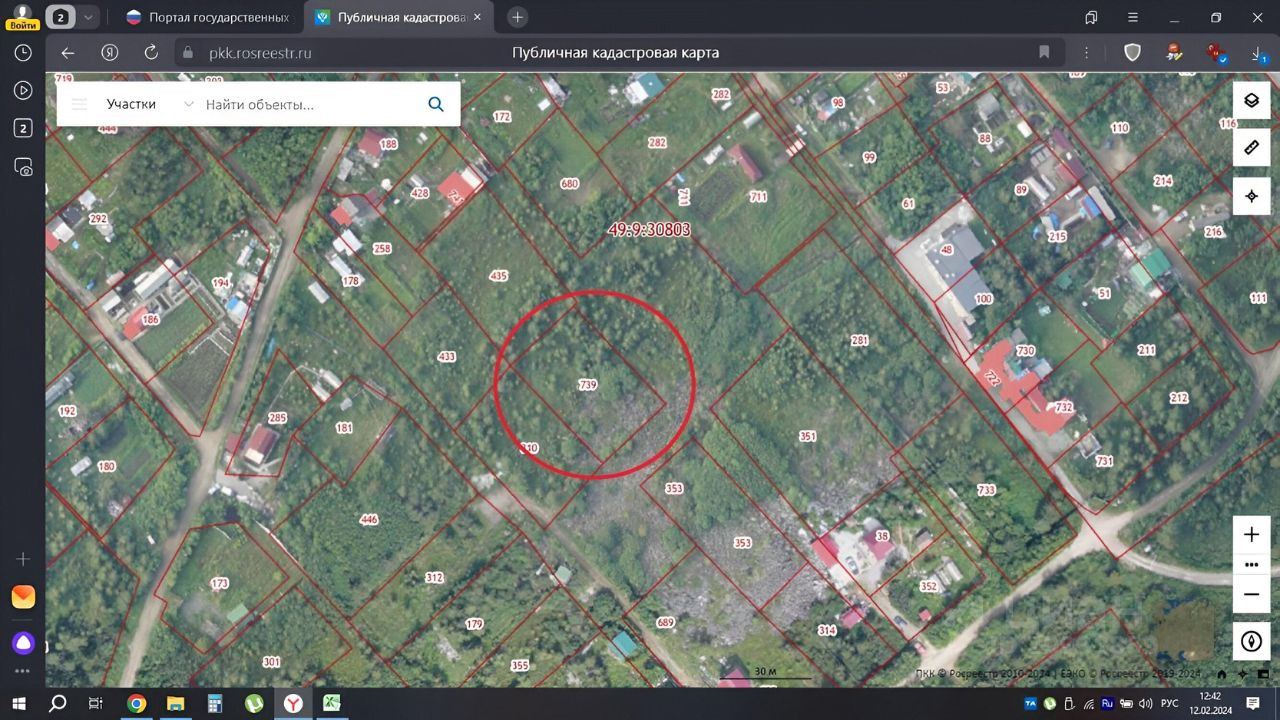The height and width of the screenshot is (720, 1280).
Task: Open the Excel taskbar app
Action: click(x=332, y=704)
